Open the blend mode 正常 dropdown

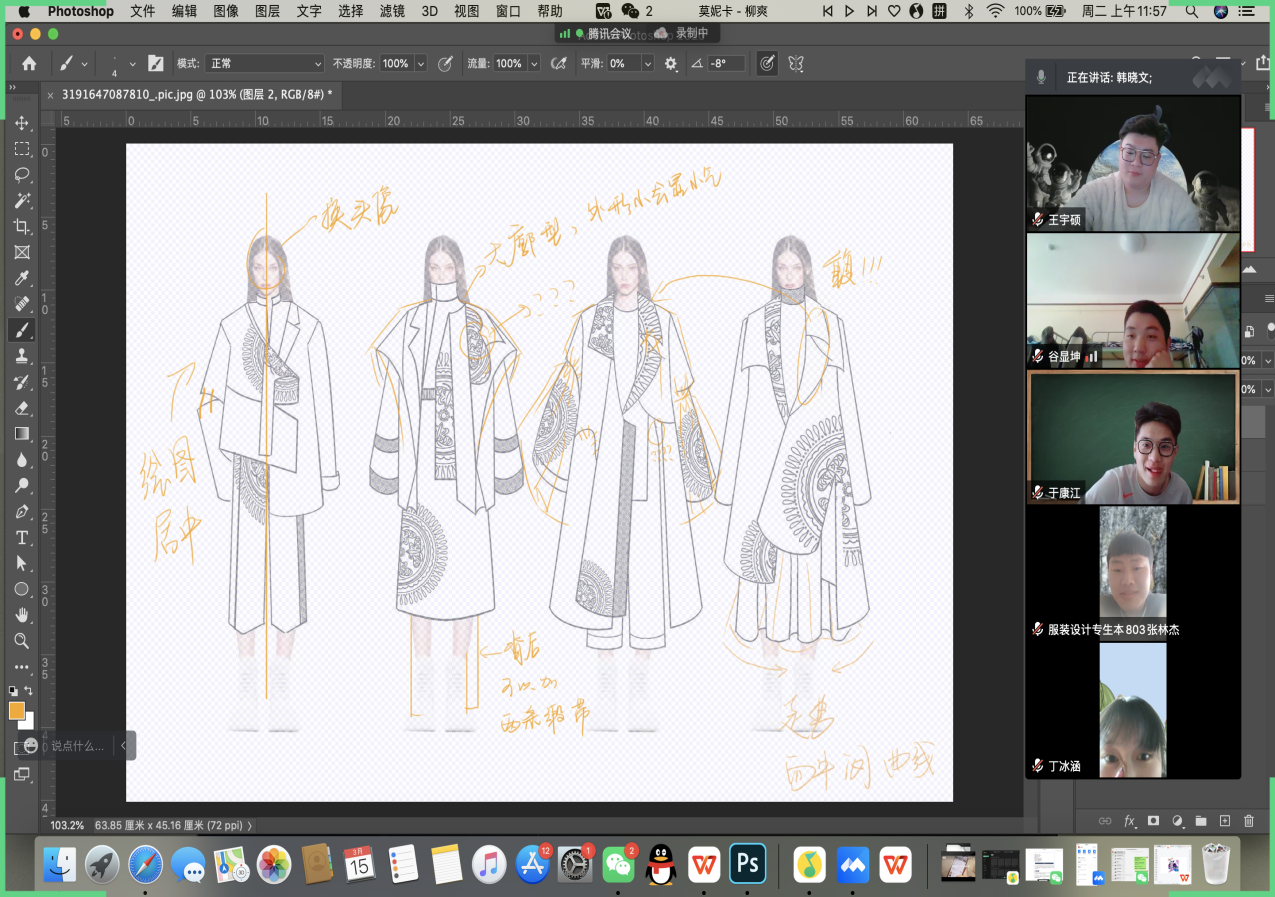click(264, 63)
